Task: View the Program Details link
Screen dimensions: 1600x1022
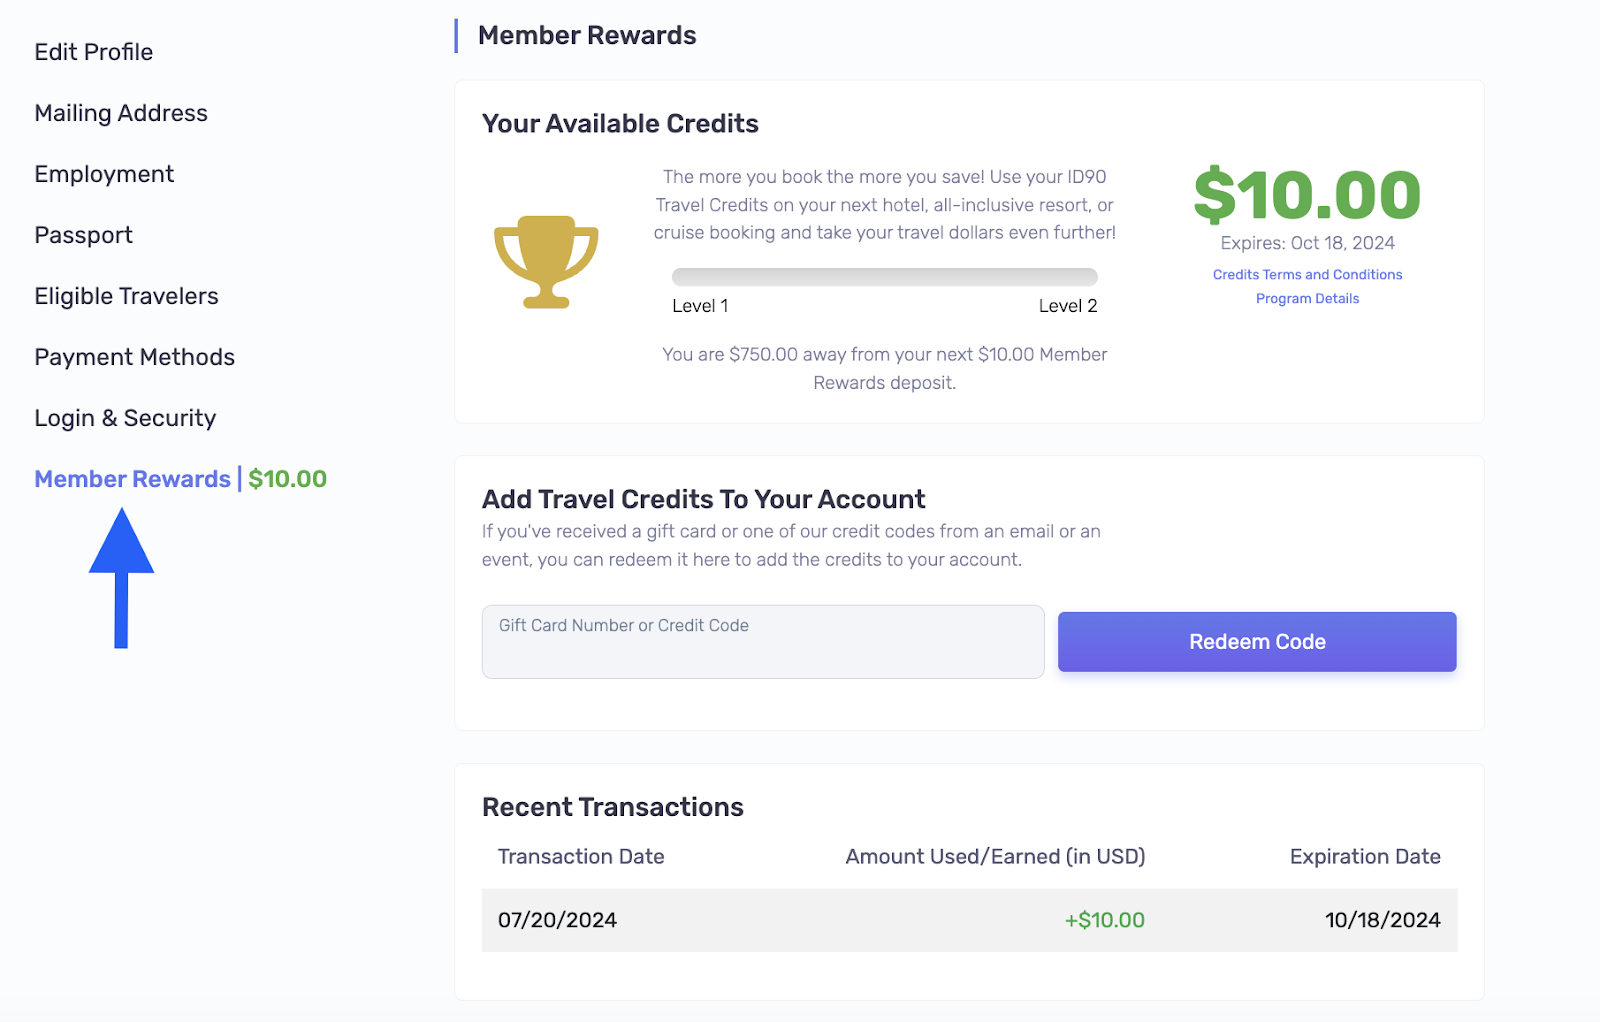Action: point(1307,298)
